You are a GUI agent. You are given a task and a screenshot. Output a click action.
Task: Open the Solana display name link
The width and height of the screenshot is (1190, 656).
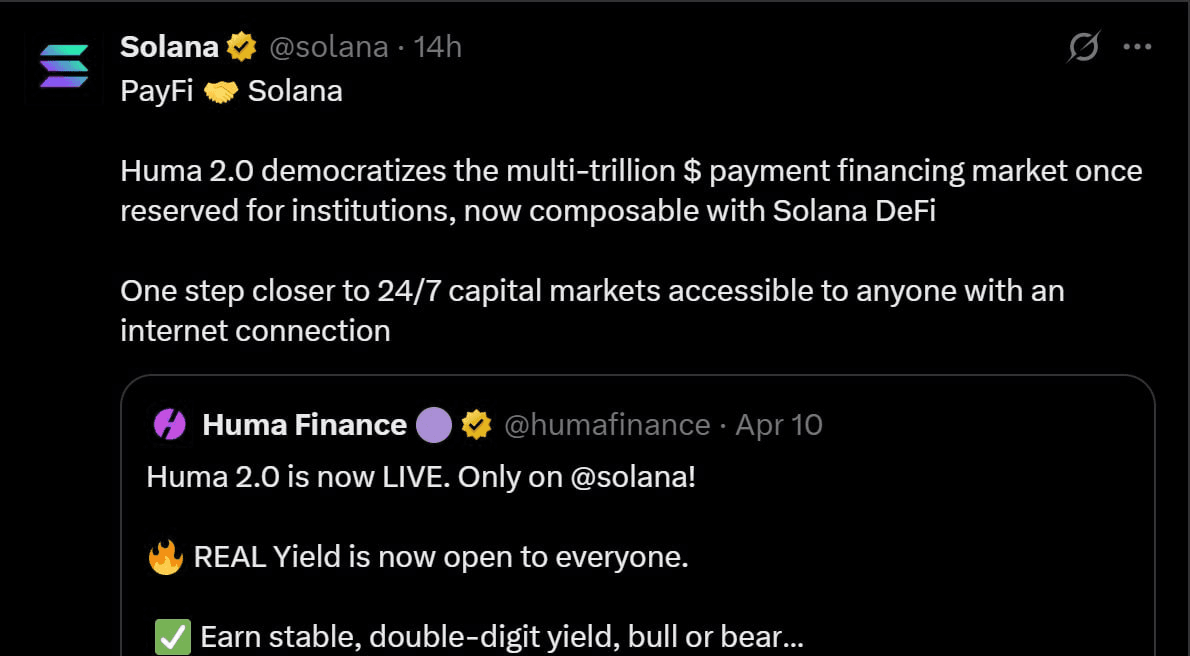click(169, 47)
